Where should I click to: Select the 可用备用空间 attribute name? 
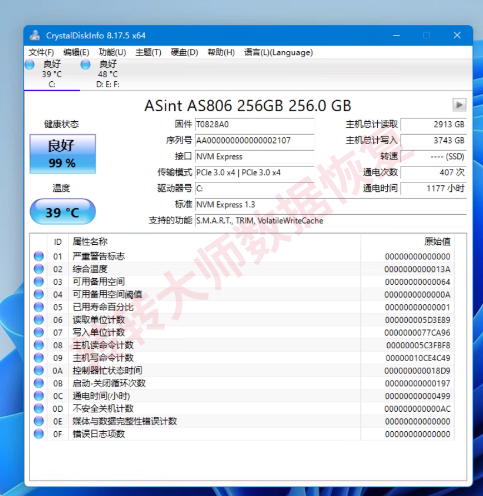pyautogui.click(x=99, y=282)
